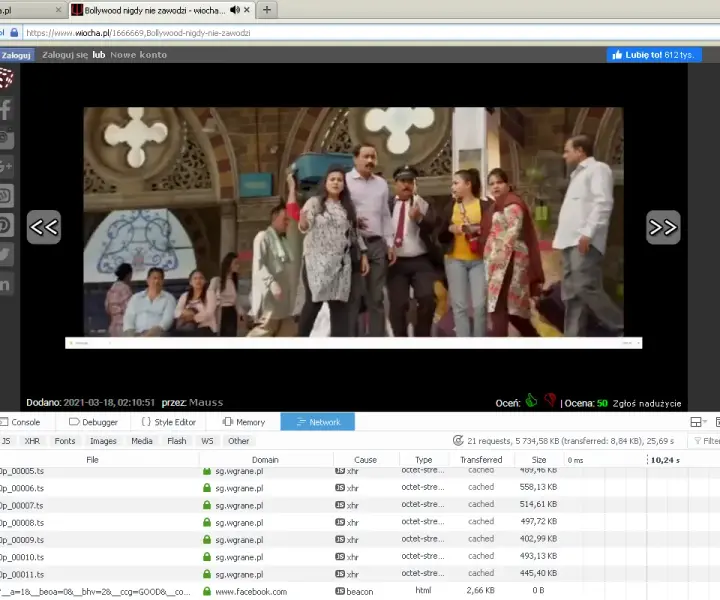Open a new browser tab
This screenshot has width=720, height=600.
pos(267,10)
